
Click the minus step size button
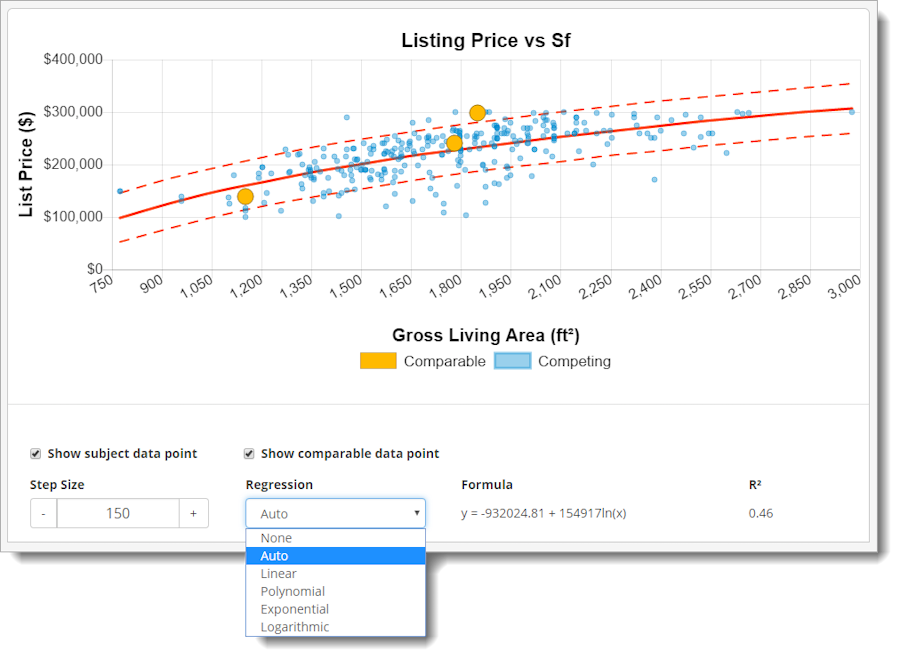coord(44,513)
